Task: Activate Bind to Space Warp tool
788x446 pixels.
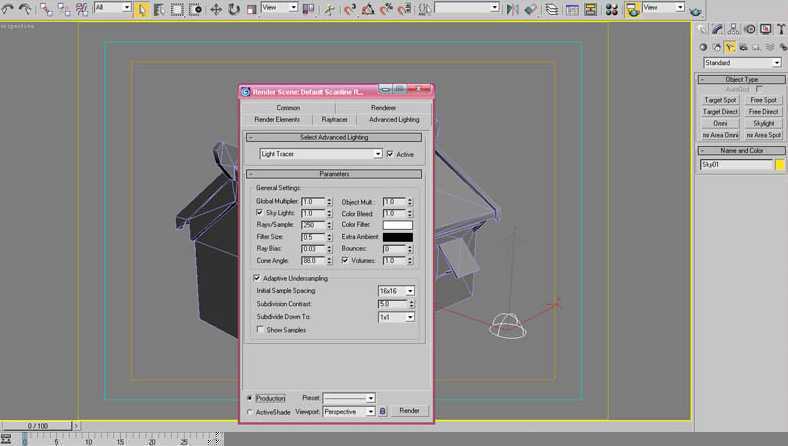Action: [x=81, y=9]
